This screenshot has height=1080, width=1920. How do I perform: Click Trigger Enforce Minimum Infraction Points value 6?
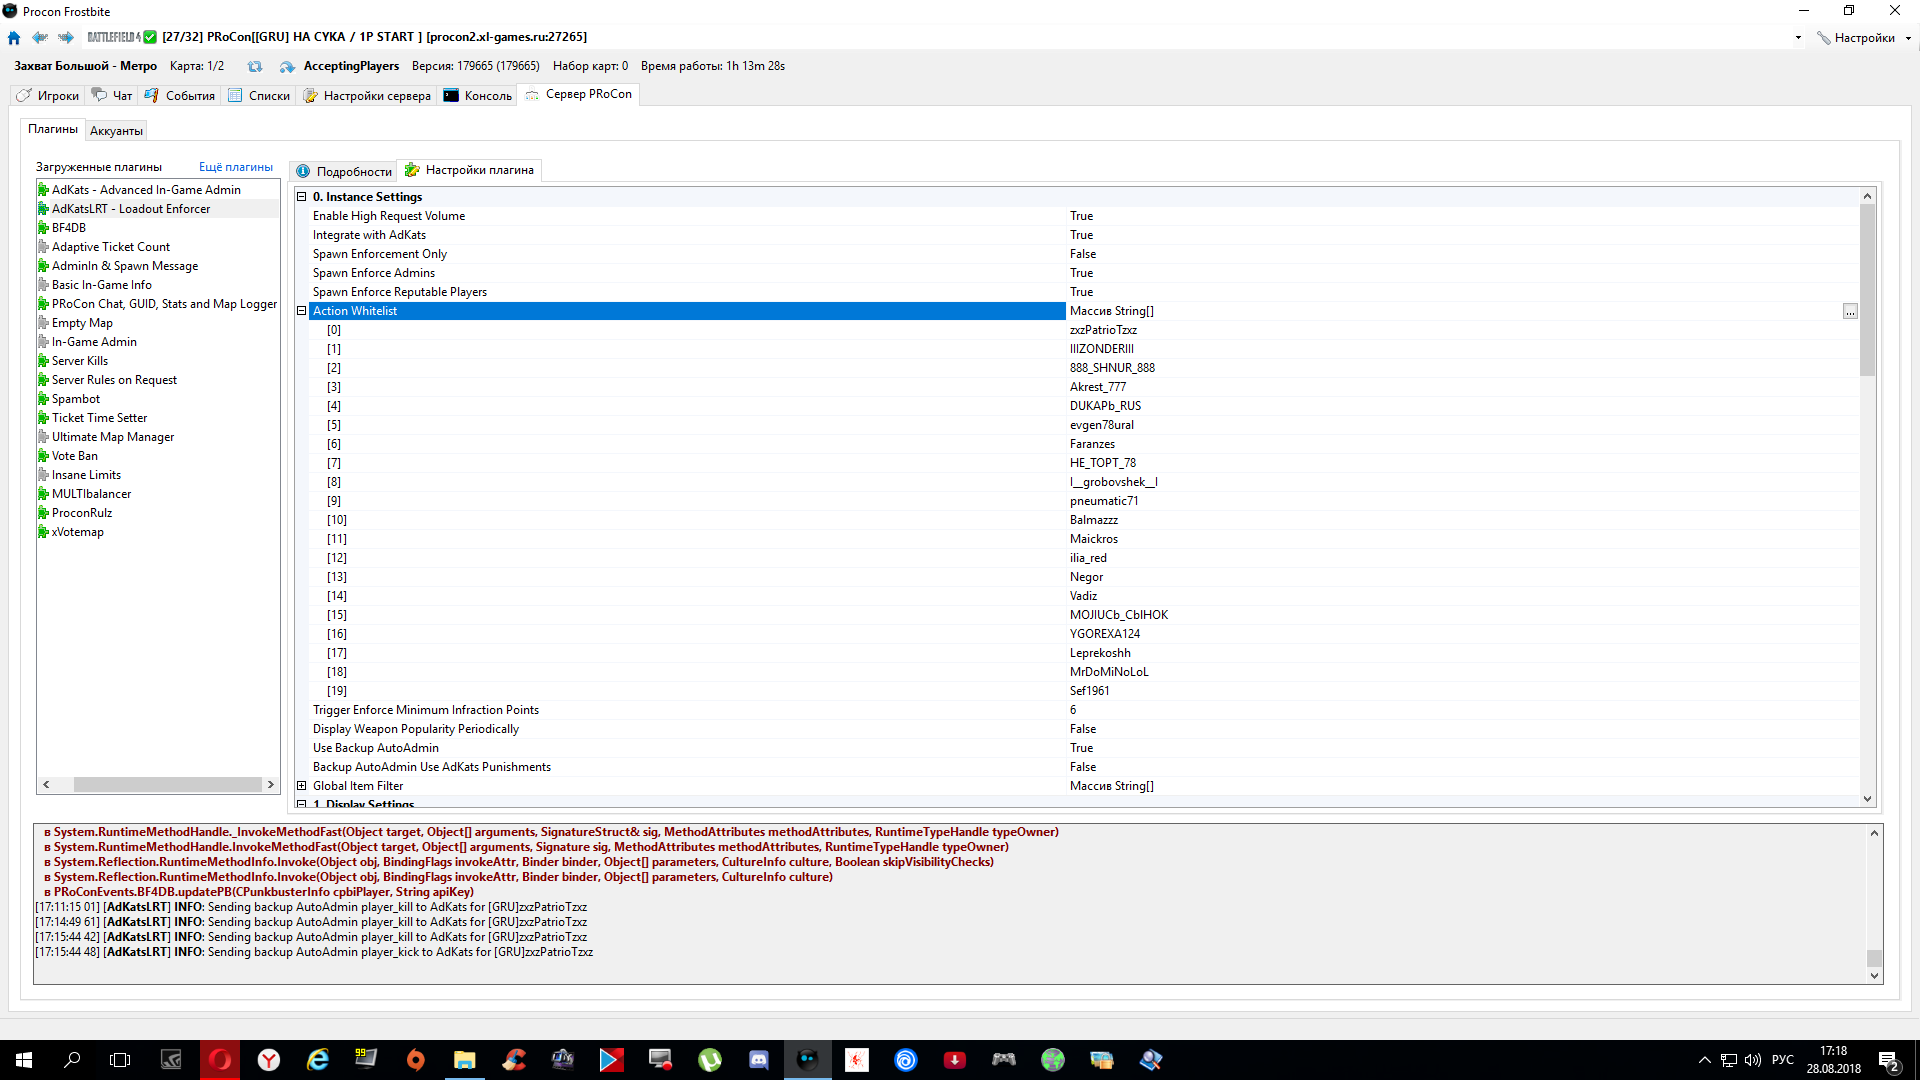tap(1073, 710)
